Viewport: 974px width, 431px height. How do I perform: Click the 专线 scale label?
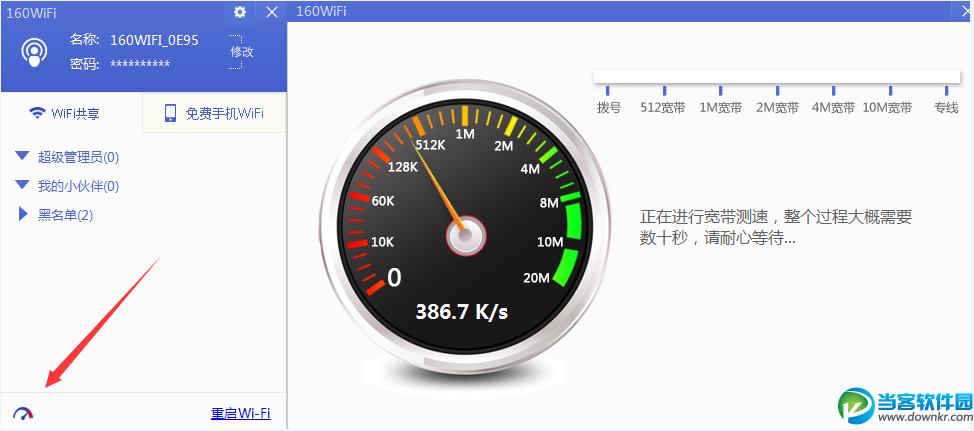[x=947, y=108]
